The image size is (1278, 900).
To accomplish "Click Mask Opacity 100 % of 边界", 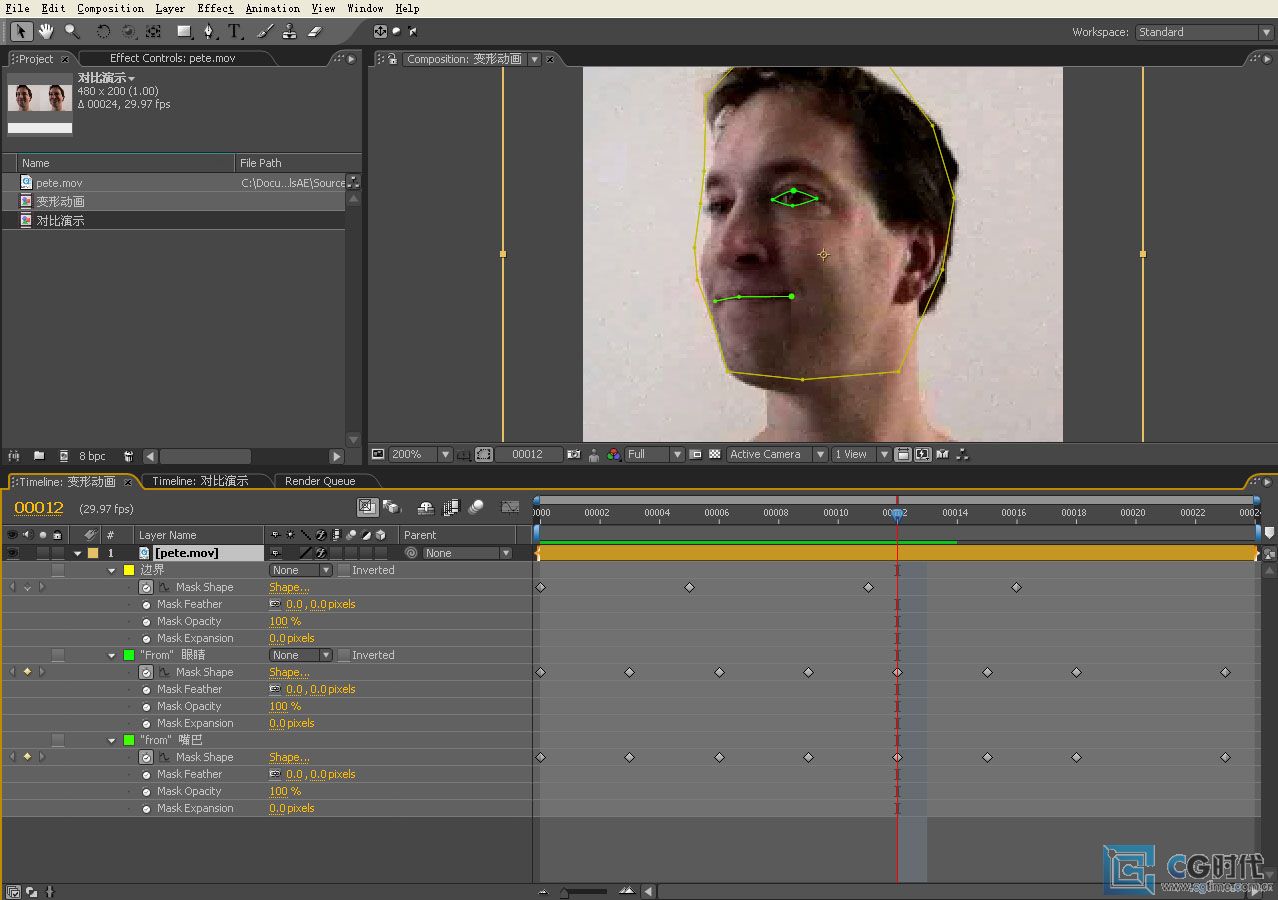I will (285, 621).
